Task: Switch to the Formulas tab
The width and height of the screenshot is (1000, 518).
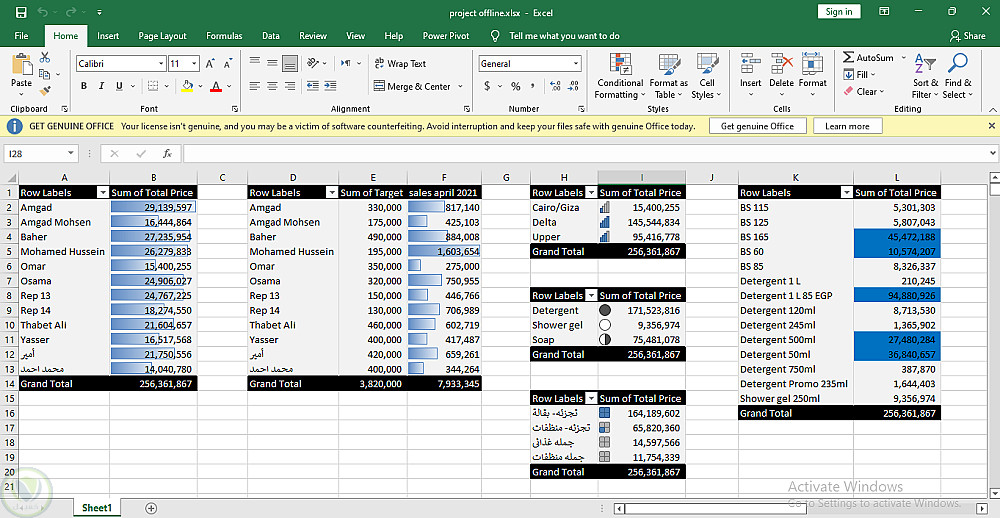Action: [224, 36]
